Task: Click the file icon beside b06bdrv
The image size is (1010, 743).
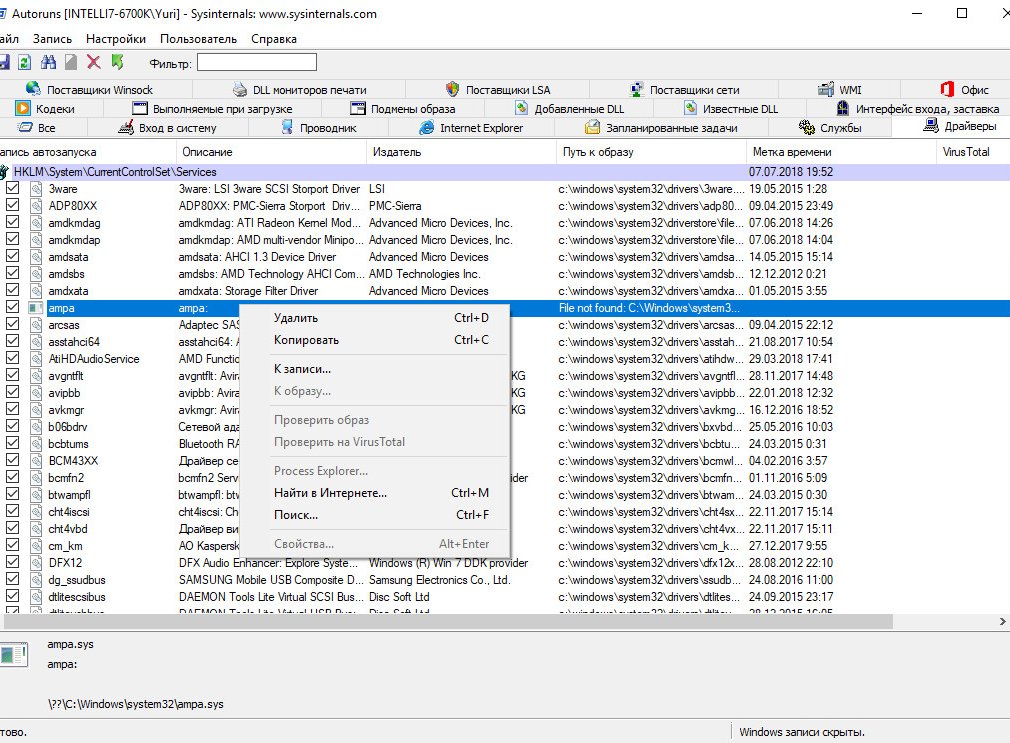Action: click(36, 427)
